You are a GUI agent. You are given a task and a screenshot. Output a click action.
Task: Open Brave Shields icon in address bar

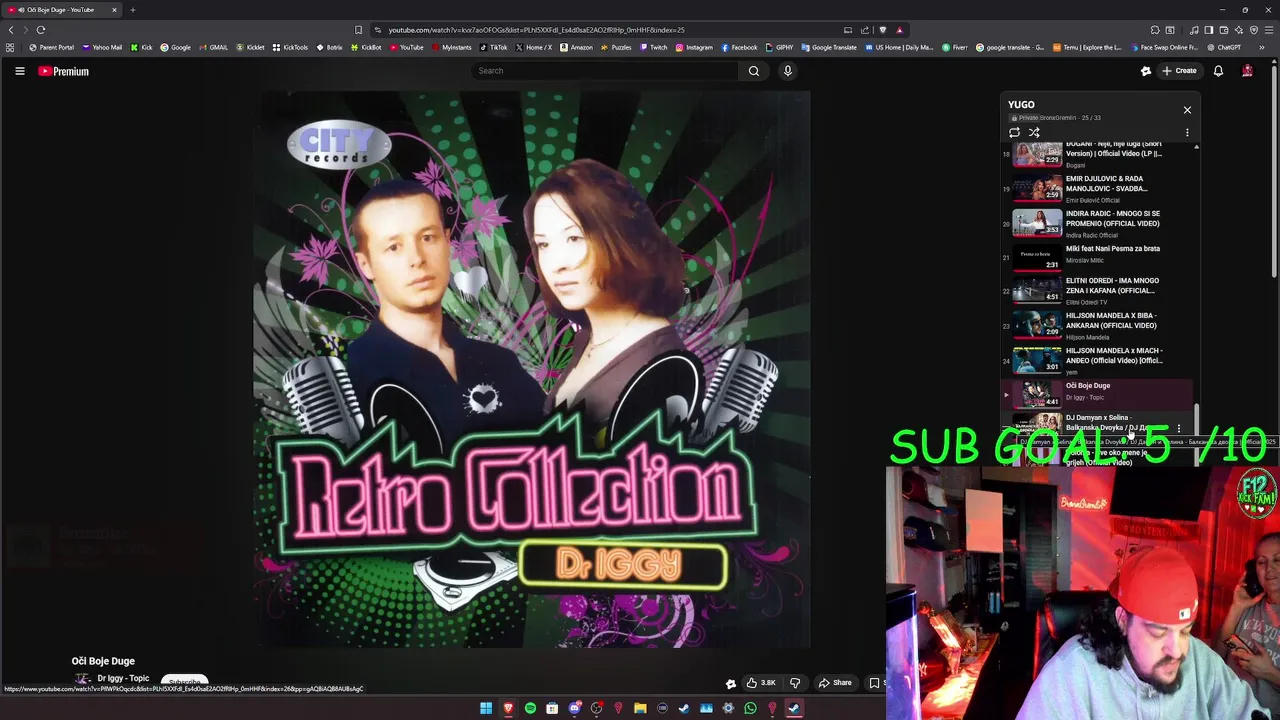pos(882,30)
